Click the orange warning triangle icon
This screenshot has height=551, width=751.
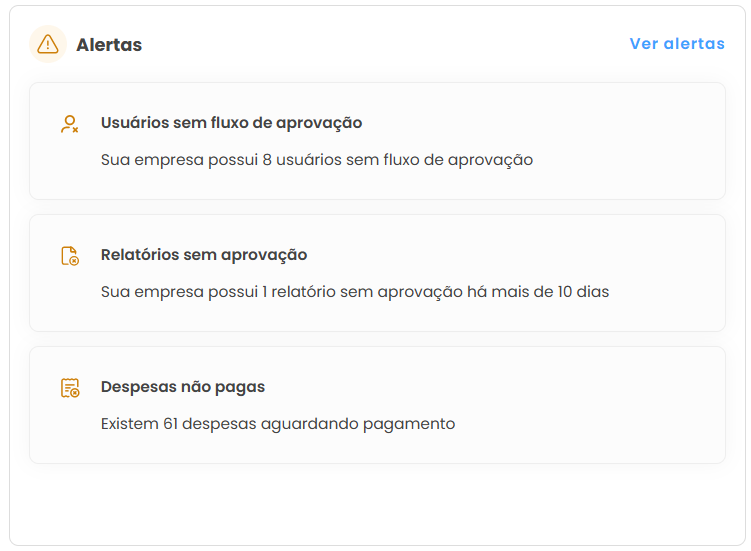48,44
